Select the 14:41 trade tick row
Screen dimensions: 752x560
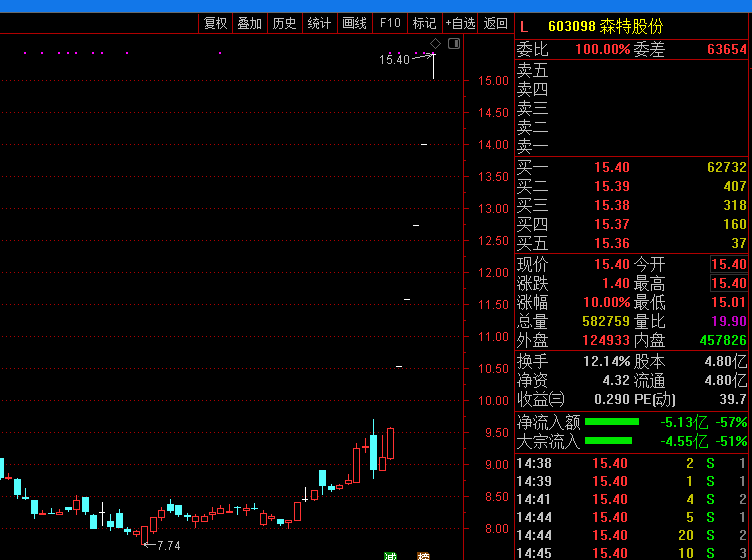coord(632,499)
